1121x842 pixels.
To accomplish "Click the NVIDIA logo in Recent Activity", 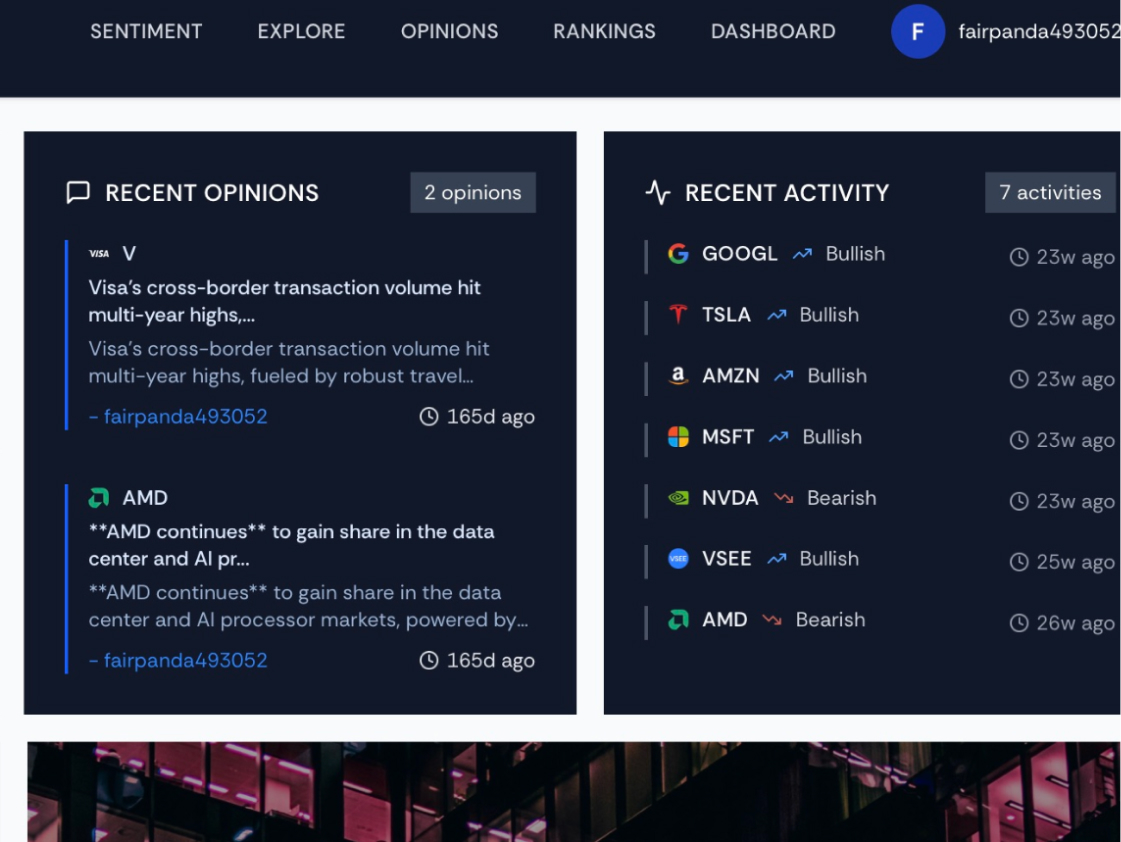I will pos(679,498).
